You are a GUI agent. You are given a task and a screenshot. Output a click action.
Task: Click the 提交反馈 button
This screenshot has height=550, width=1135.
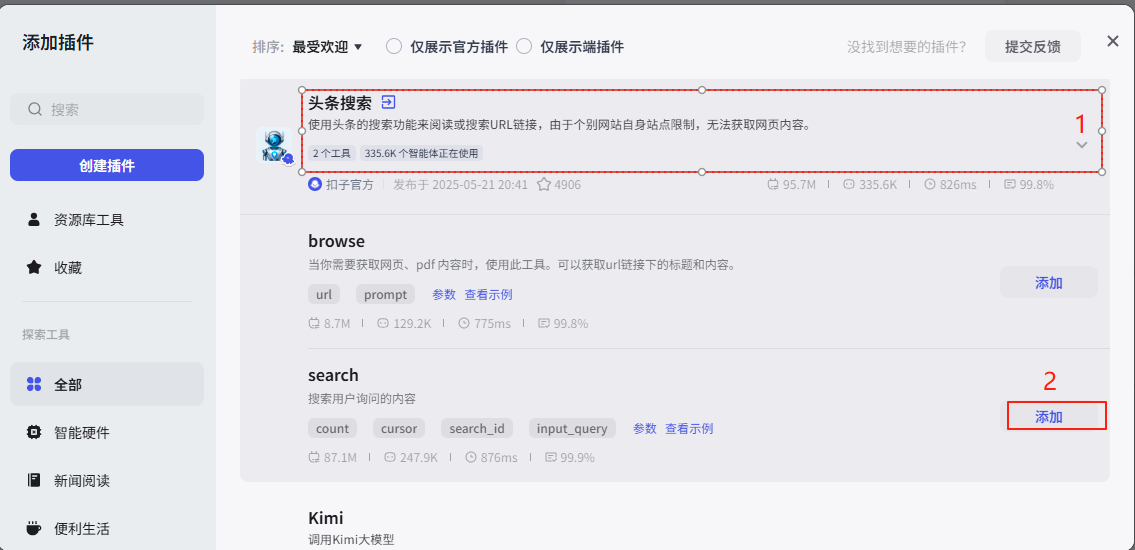(x=1033, y=46)
